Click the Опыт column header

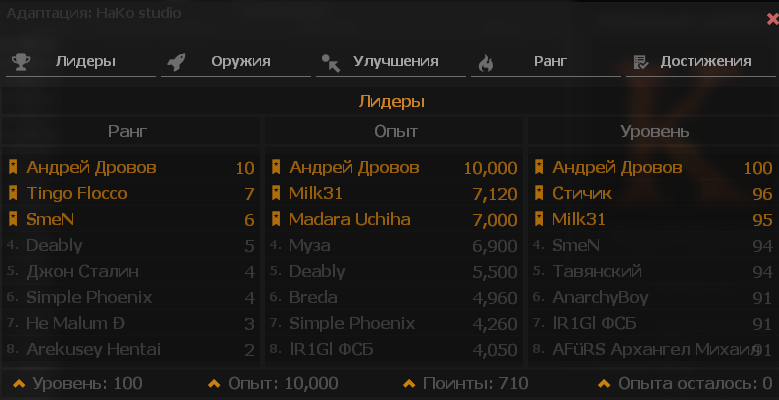click(x=395, y=131)
